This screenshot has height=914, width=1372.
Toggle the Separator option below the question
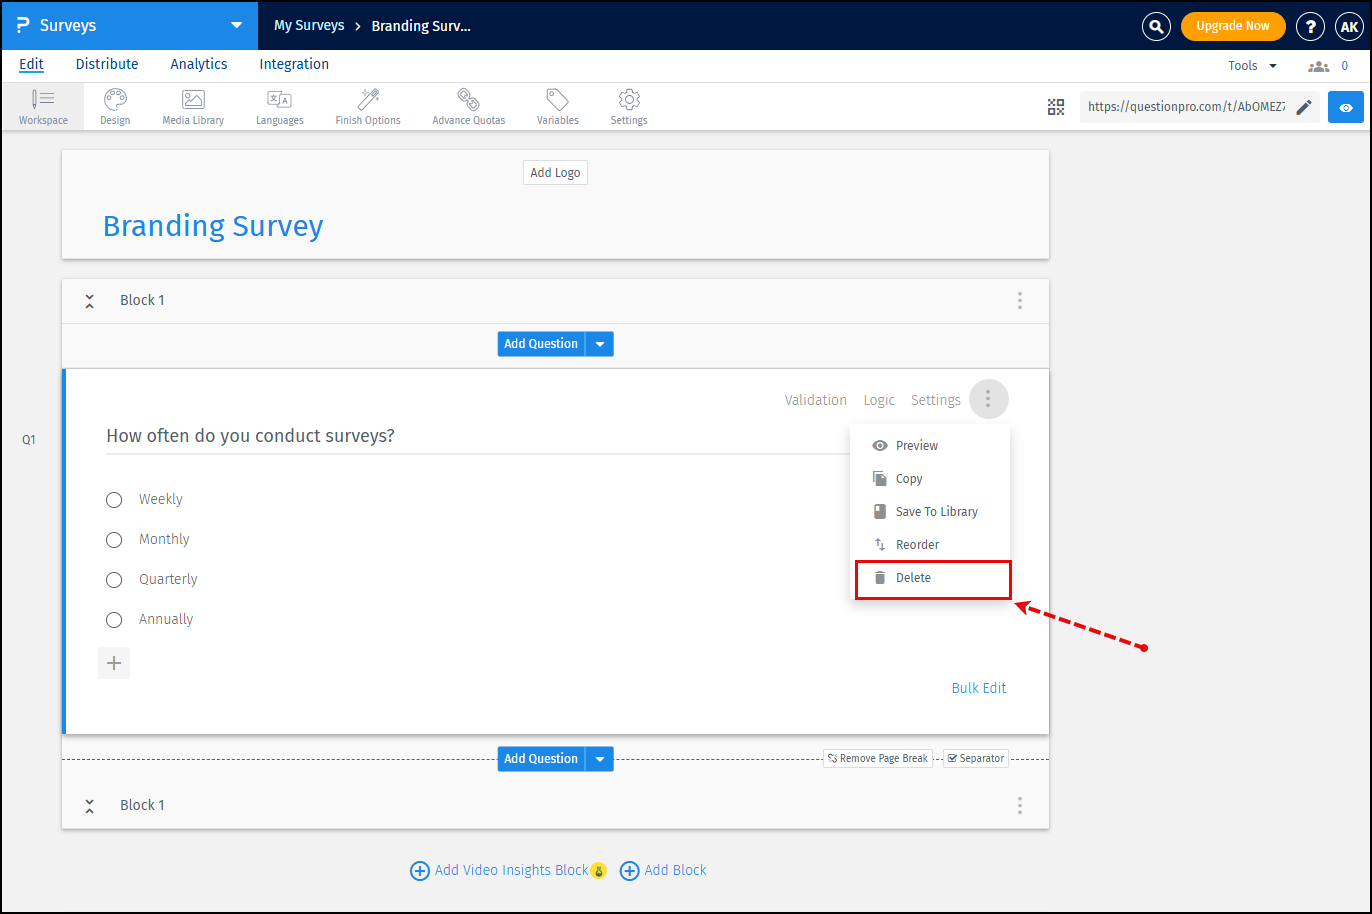[975, 758]
